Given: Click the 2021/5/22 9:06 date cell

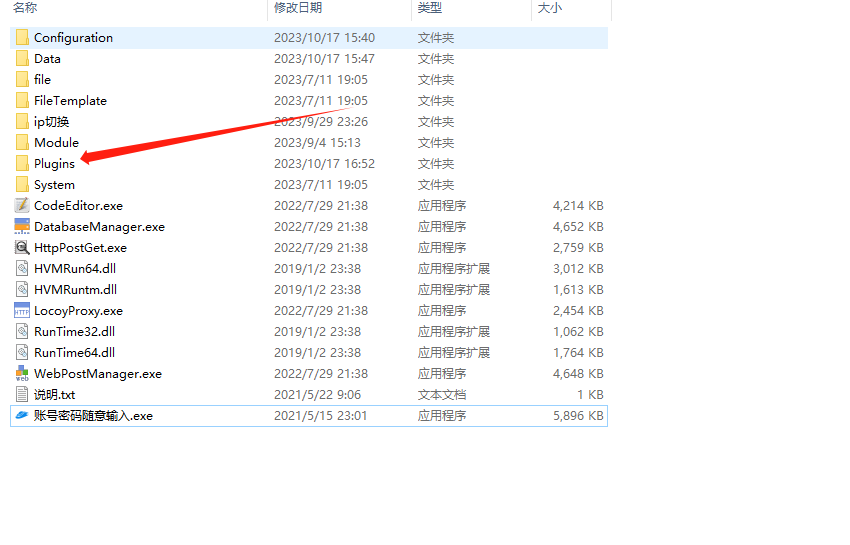Looking at the screenshot, I should [x=317, y=395].
